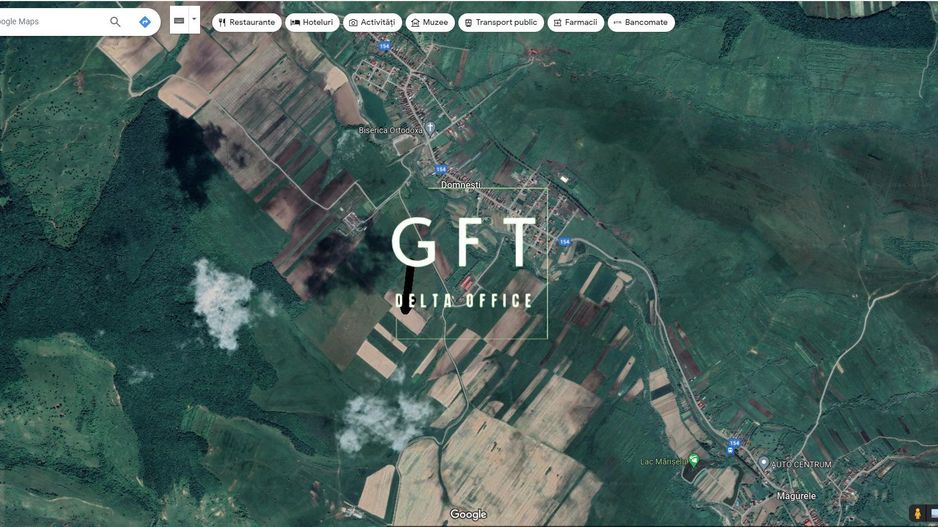Click the search magnifier icon
The image size is (938, 527).
pos(116,22)
